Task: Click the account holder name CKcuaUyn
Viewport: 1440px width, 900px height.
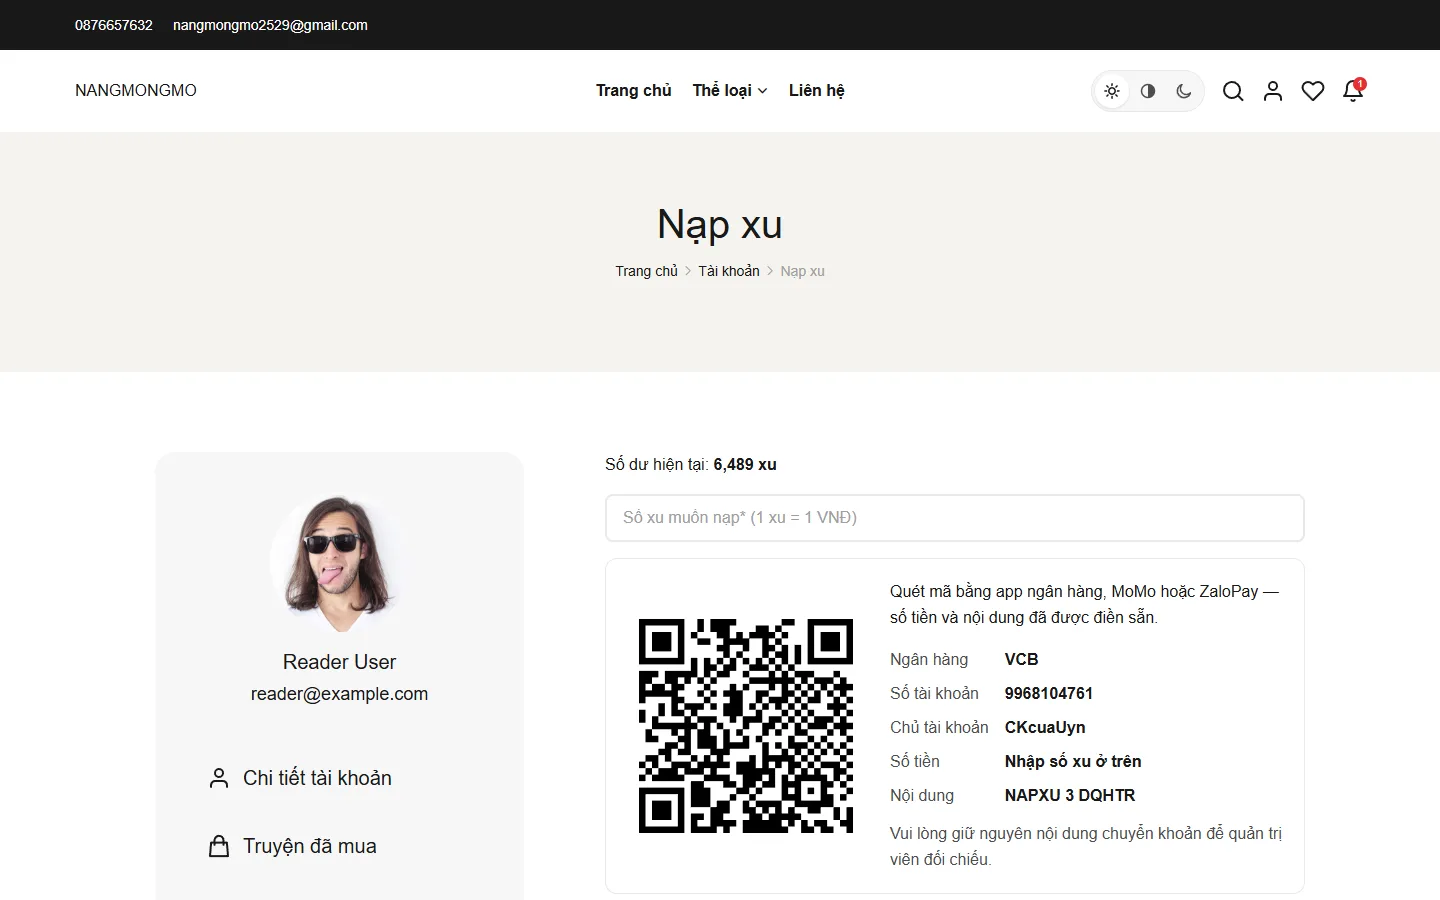Action: [x=1045, y=727]
